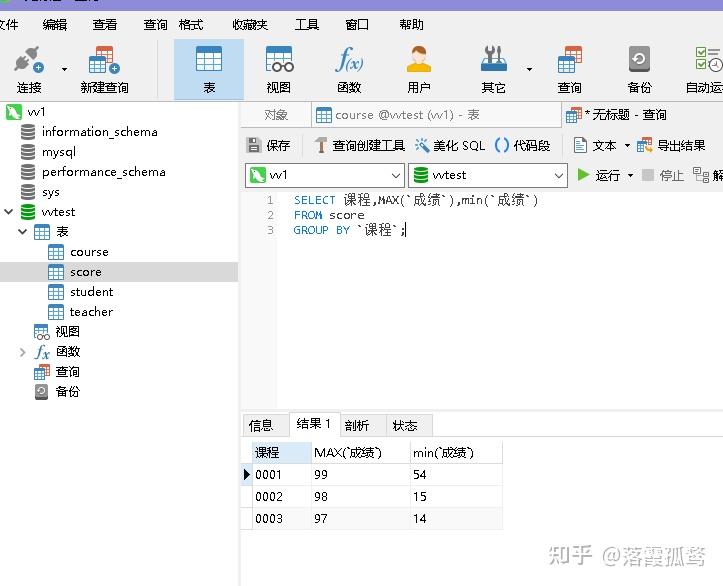The height and width of the screenshot is (586, 723).
Task: Collapse the vvtest database chevron
Action: click(9, 212)
